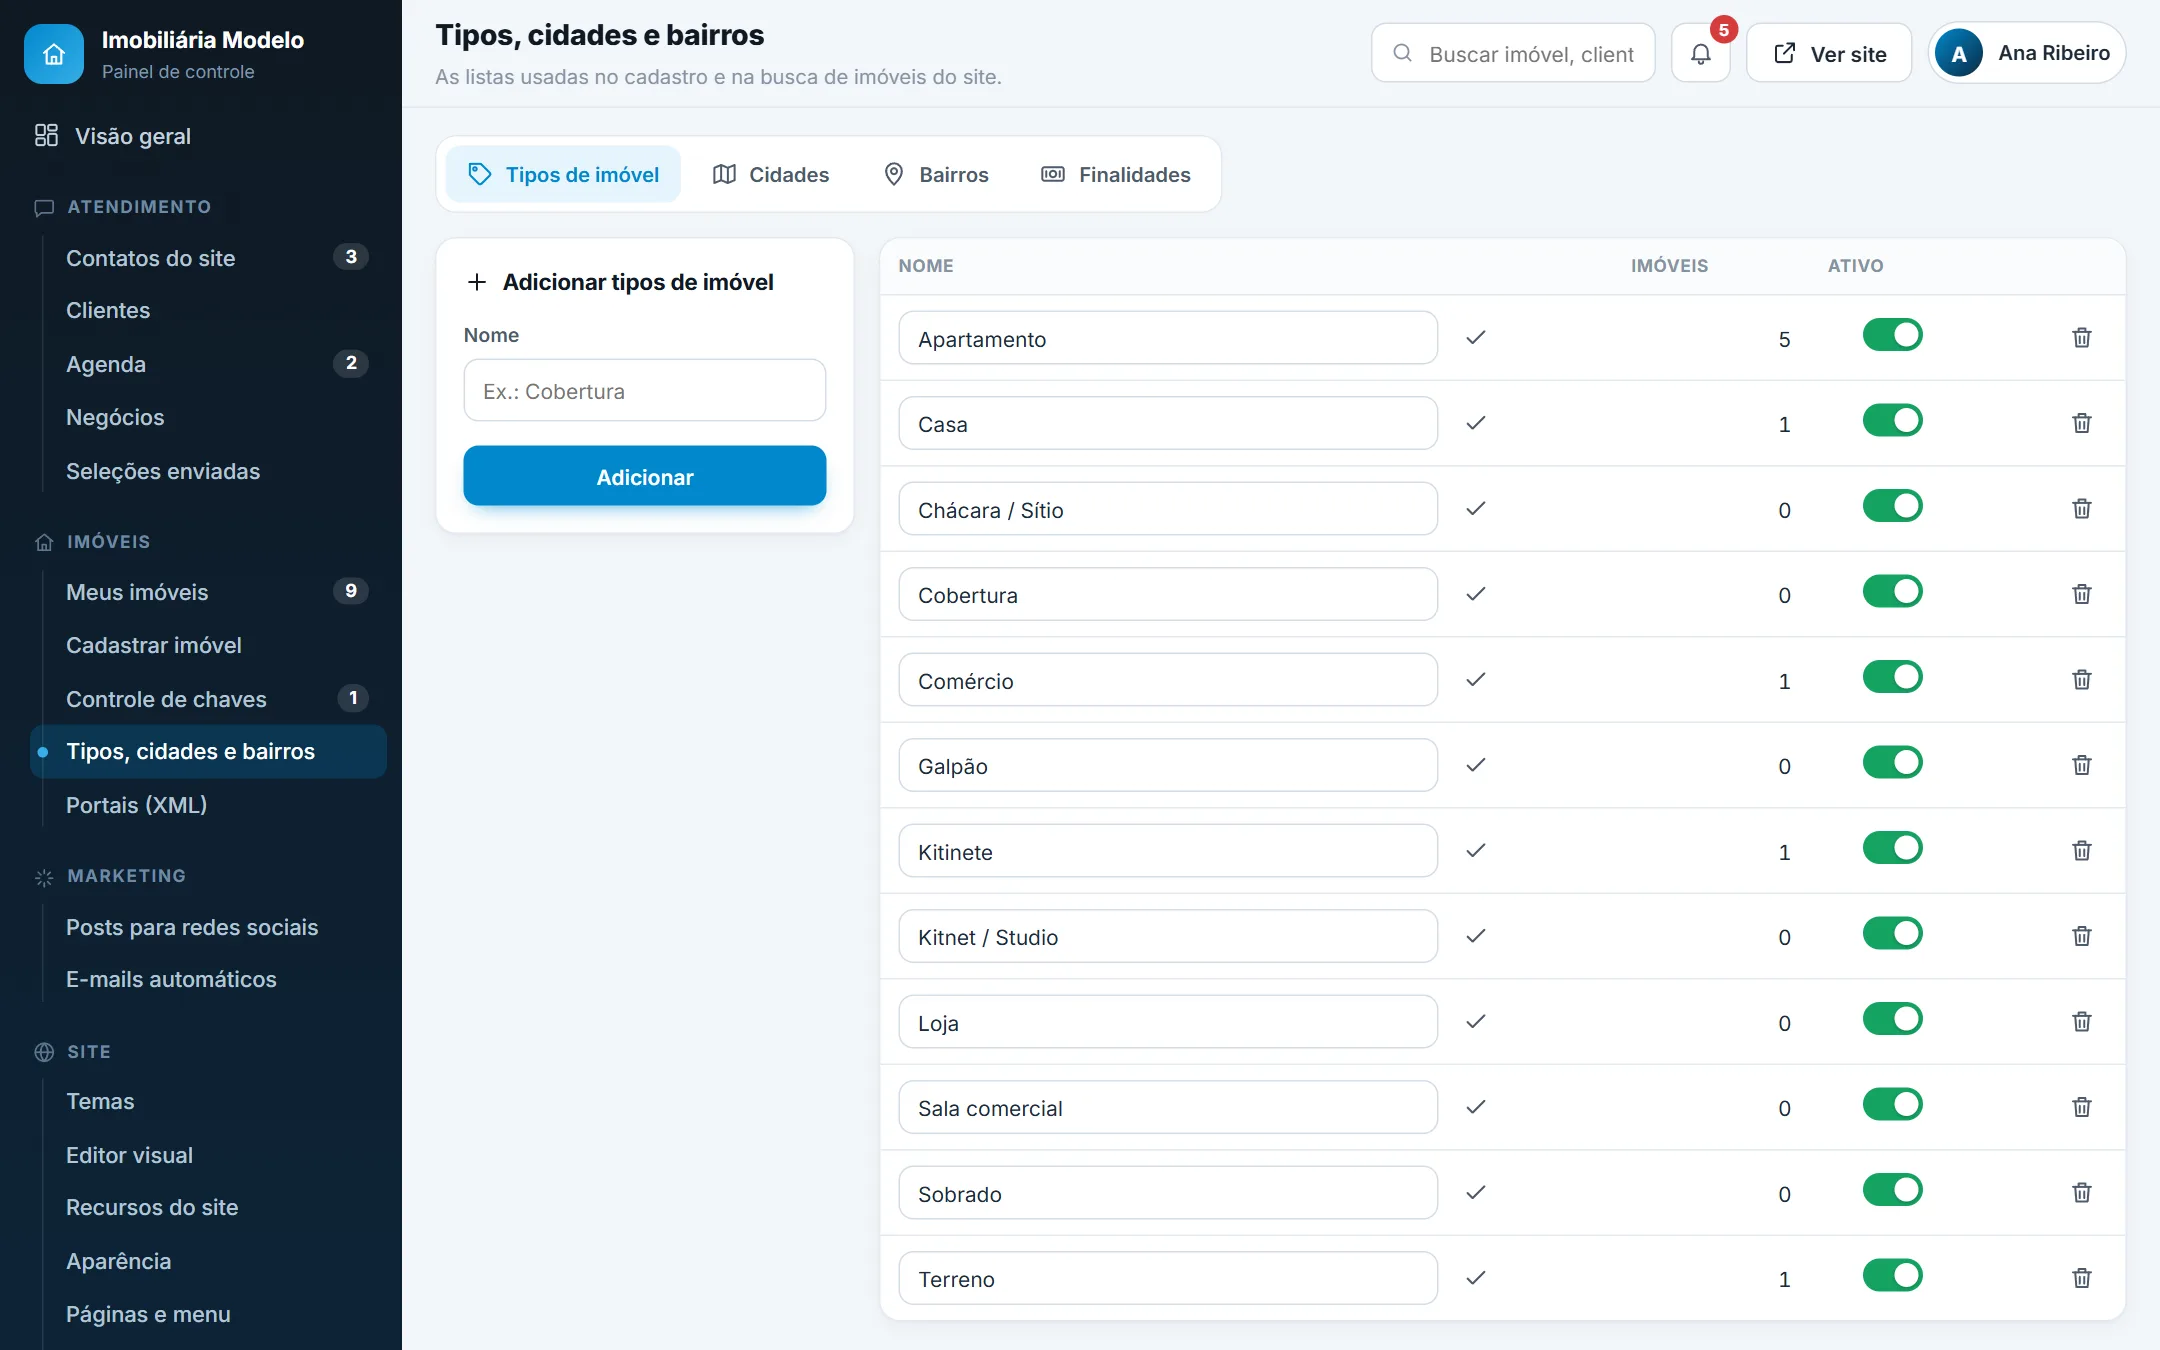Edit the Sobrado name field

1168,1193
